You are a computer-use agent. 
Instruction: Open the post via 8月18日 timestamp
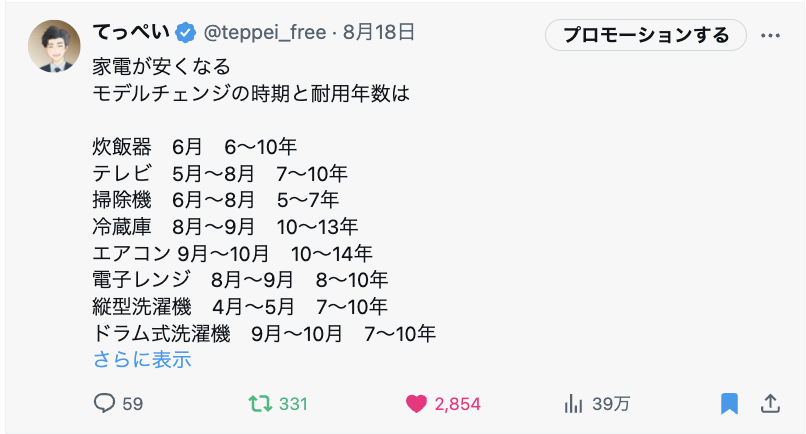379,32
